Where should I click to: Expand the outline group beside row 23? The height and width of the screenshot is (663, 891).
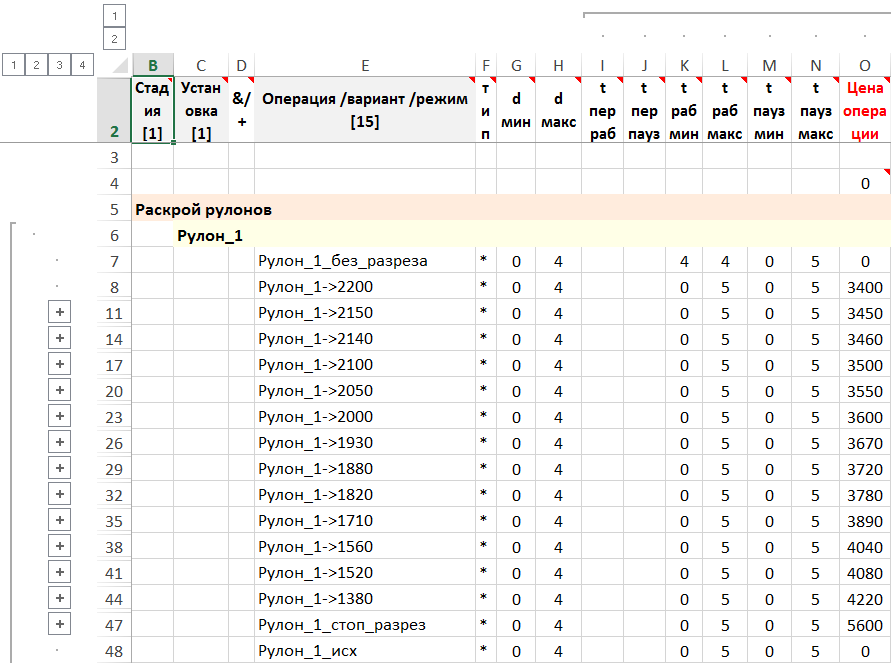pyautogui.click(x=60, y=417)
